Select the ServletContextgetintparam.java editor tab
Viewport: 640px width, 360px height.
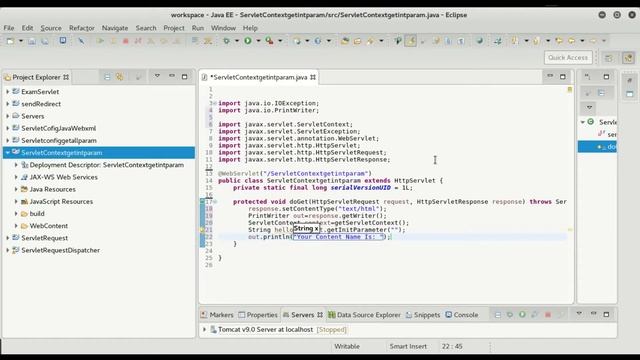(260, 77)
